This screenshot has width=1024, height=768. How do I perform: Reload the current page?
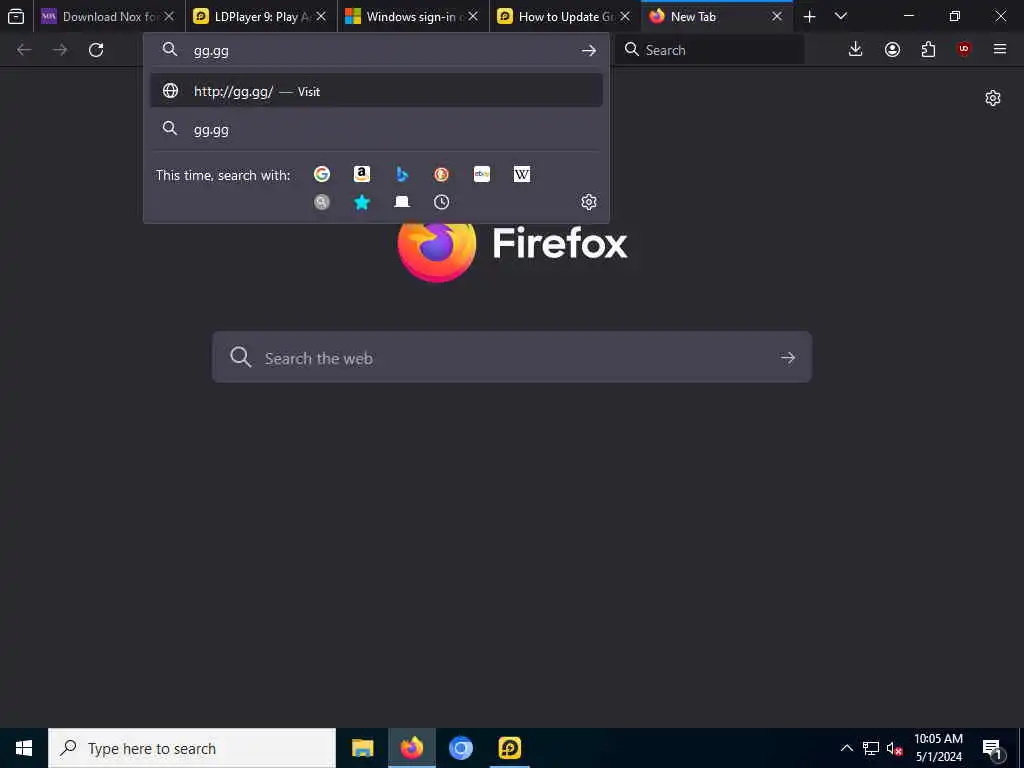tap(96, 50)
